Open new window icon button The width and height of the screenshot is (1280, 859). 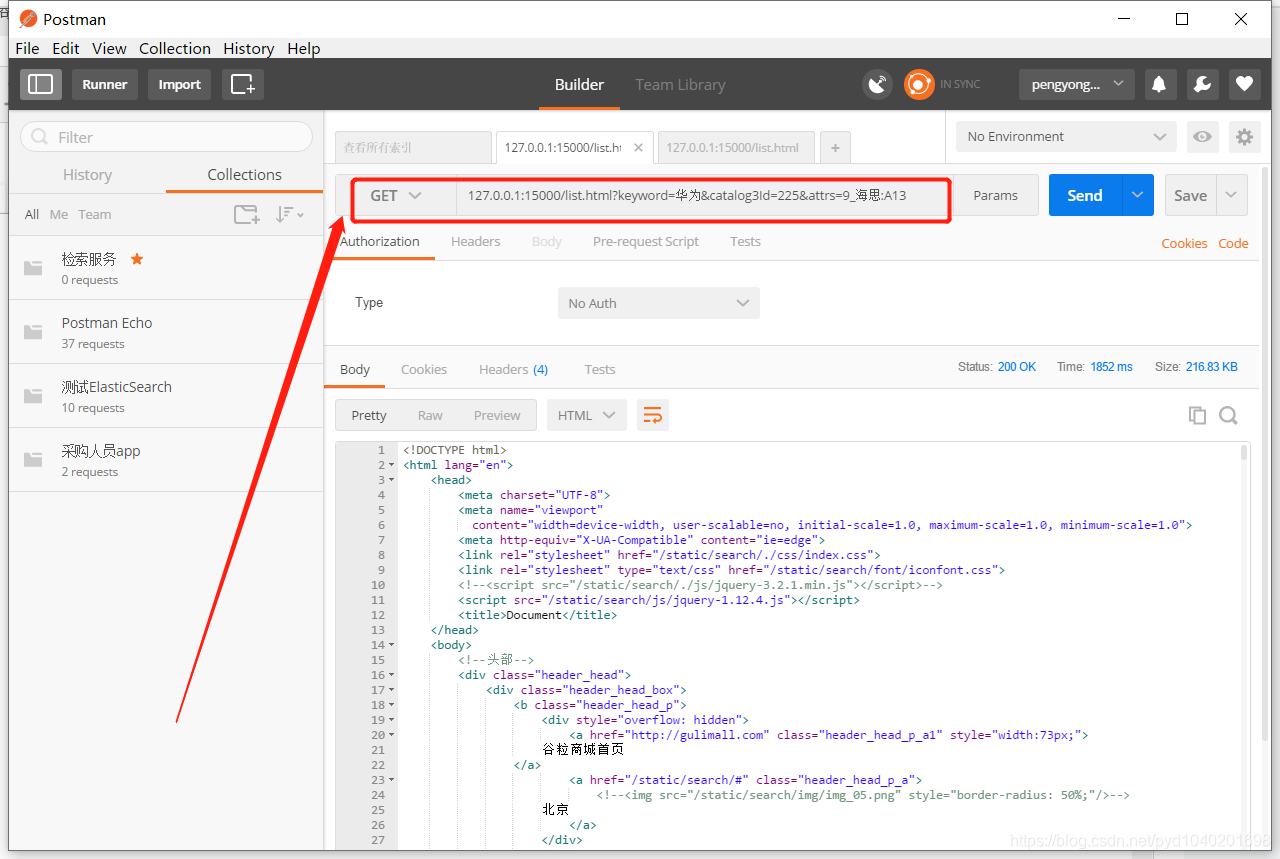pos(243,84)
